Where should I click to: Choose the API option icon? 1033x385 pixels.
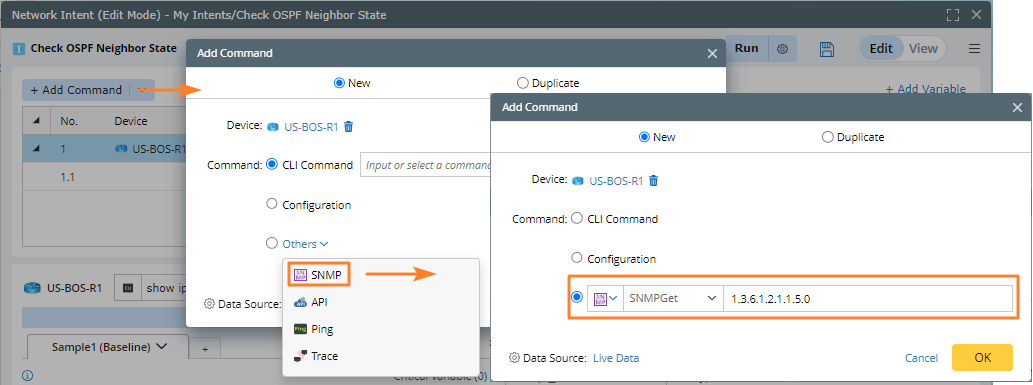coord(300,302)
